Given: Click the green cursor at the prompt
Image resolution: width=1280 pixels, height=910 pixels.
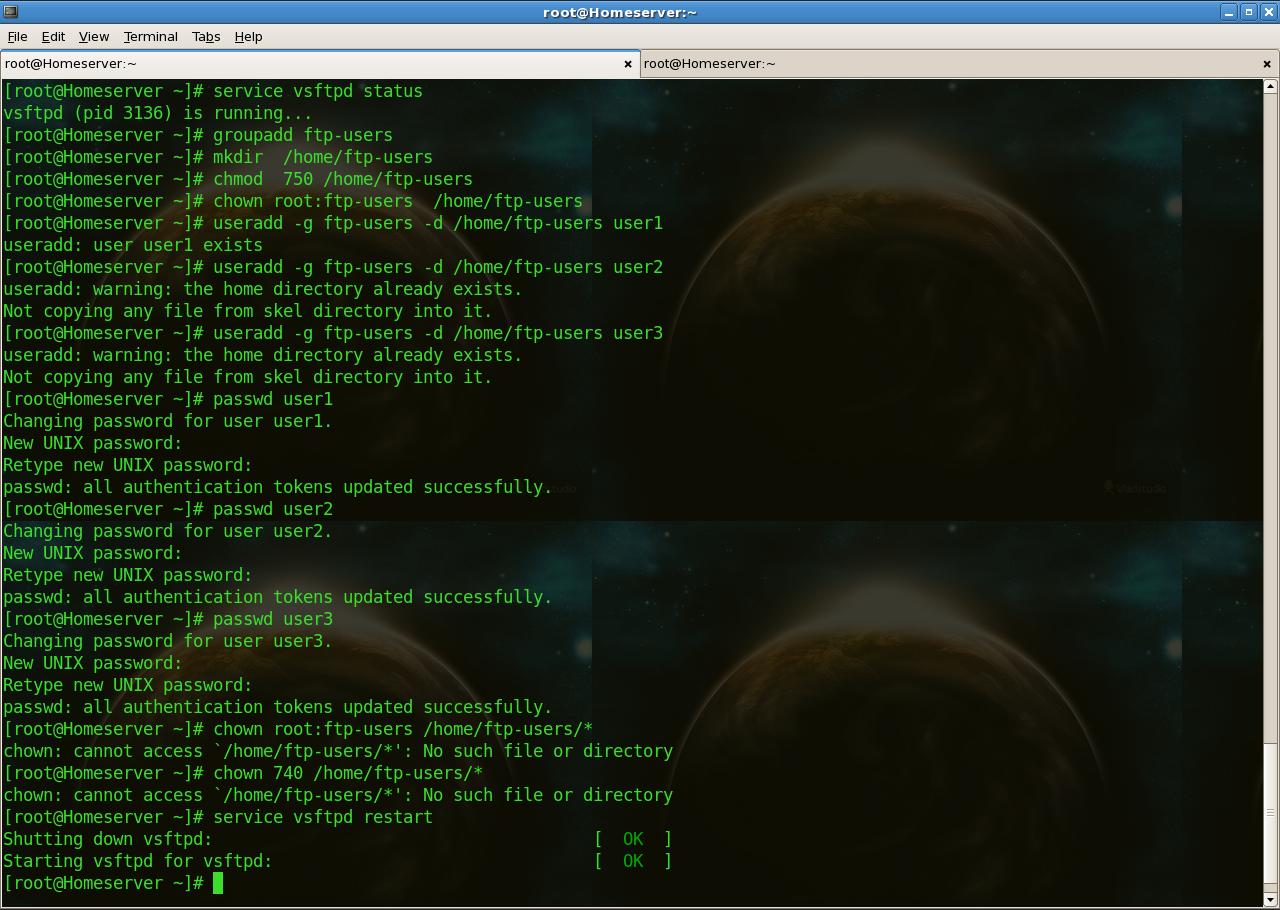Looking at the screenshot, I should (x=218, y=883).
